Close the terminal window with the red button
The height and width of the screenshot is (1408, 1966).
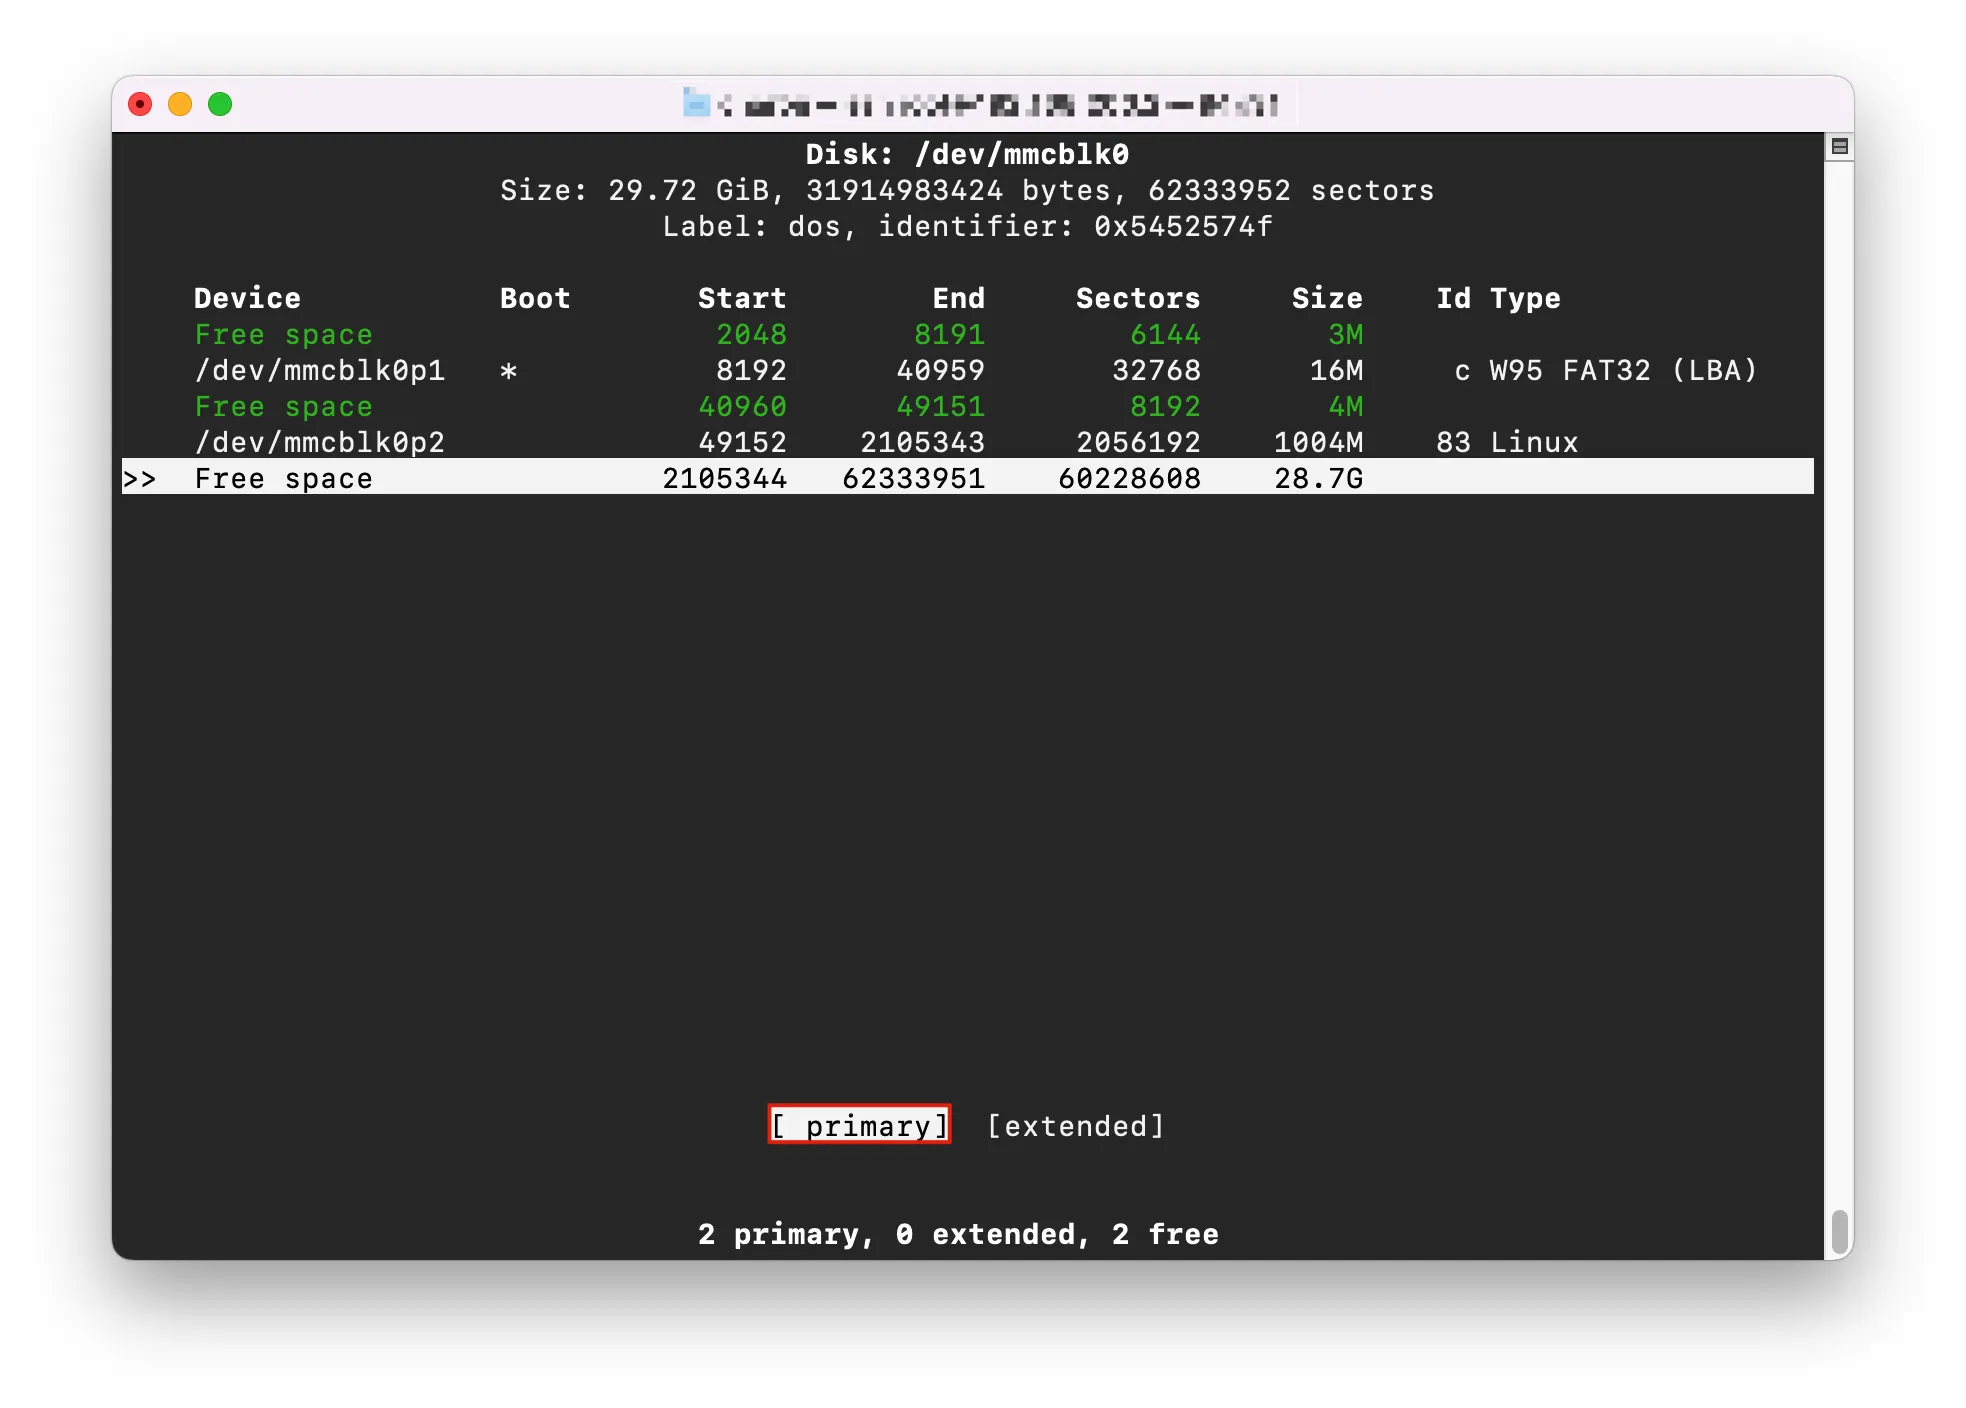140,104
